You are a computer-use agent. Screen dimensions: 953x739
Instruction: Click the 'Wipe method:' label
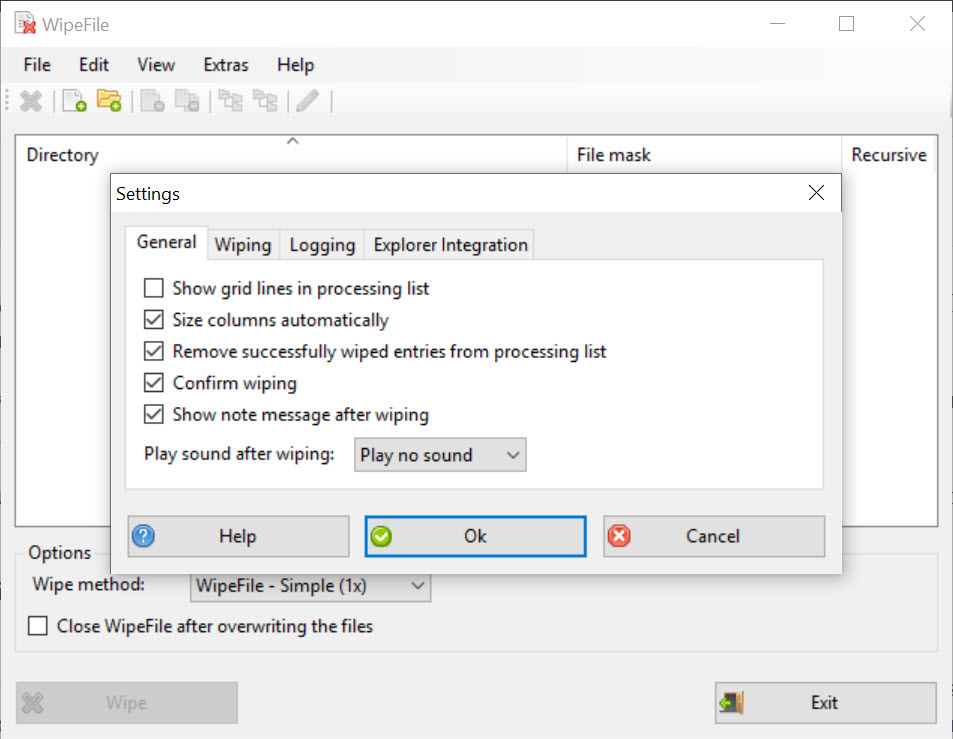[89, 584]
